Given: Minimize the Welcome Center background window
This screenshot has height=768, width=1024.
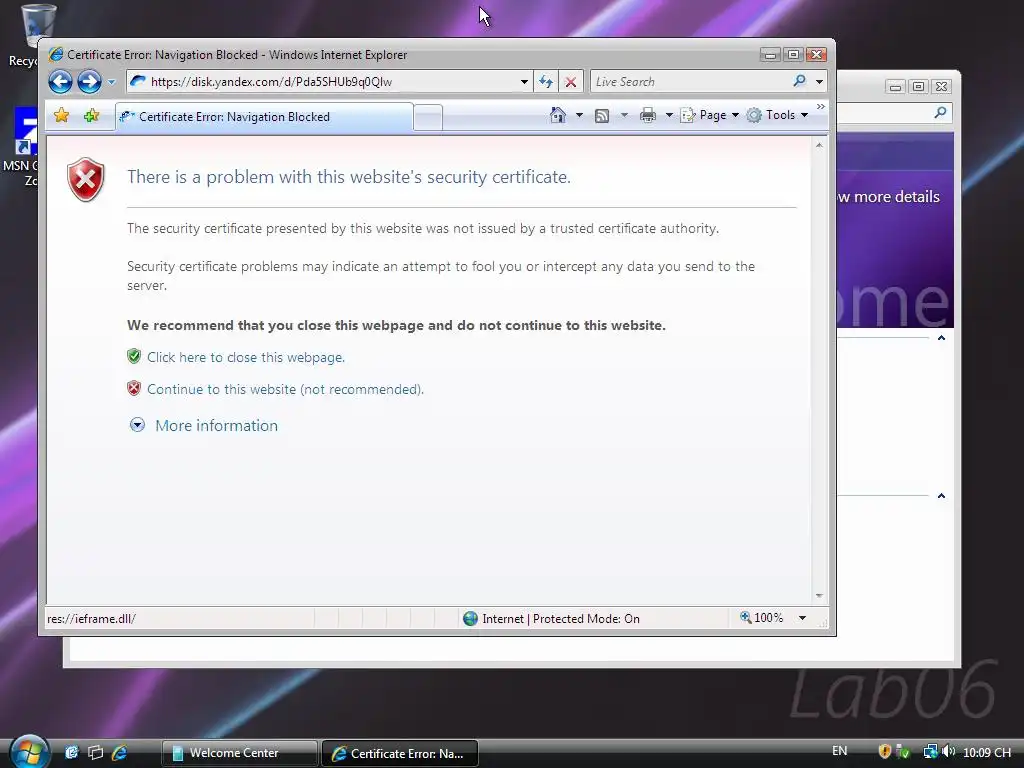Looking at the screenshot, I should point(895,86).
